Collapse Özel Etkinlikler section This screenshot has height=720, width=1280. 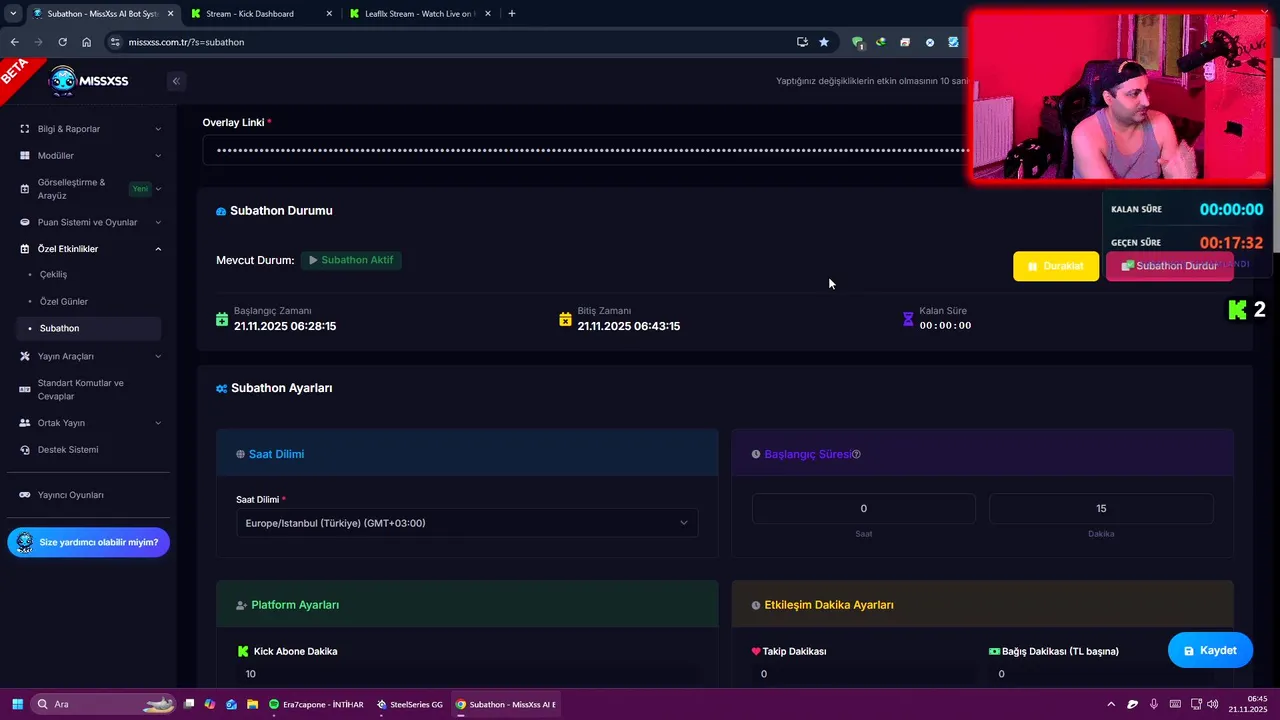(89, 249)
